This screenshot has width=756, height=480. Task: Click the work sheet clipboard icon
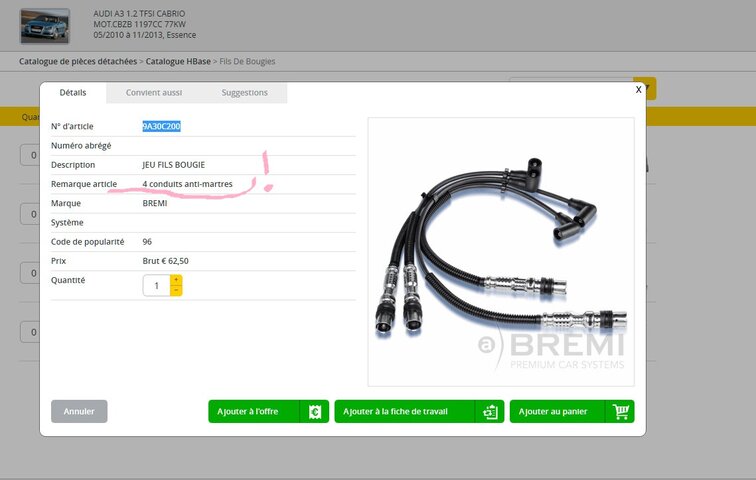490,412
